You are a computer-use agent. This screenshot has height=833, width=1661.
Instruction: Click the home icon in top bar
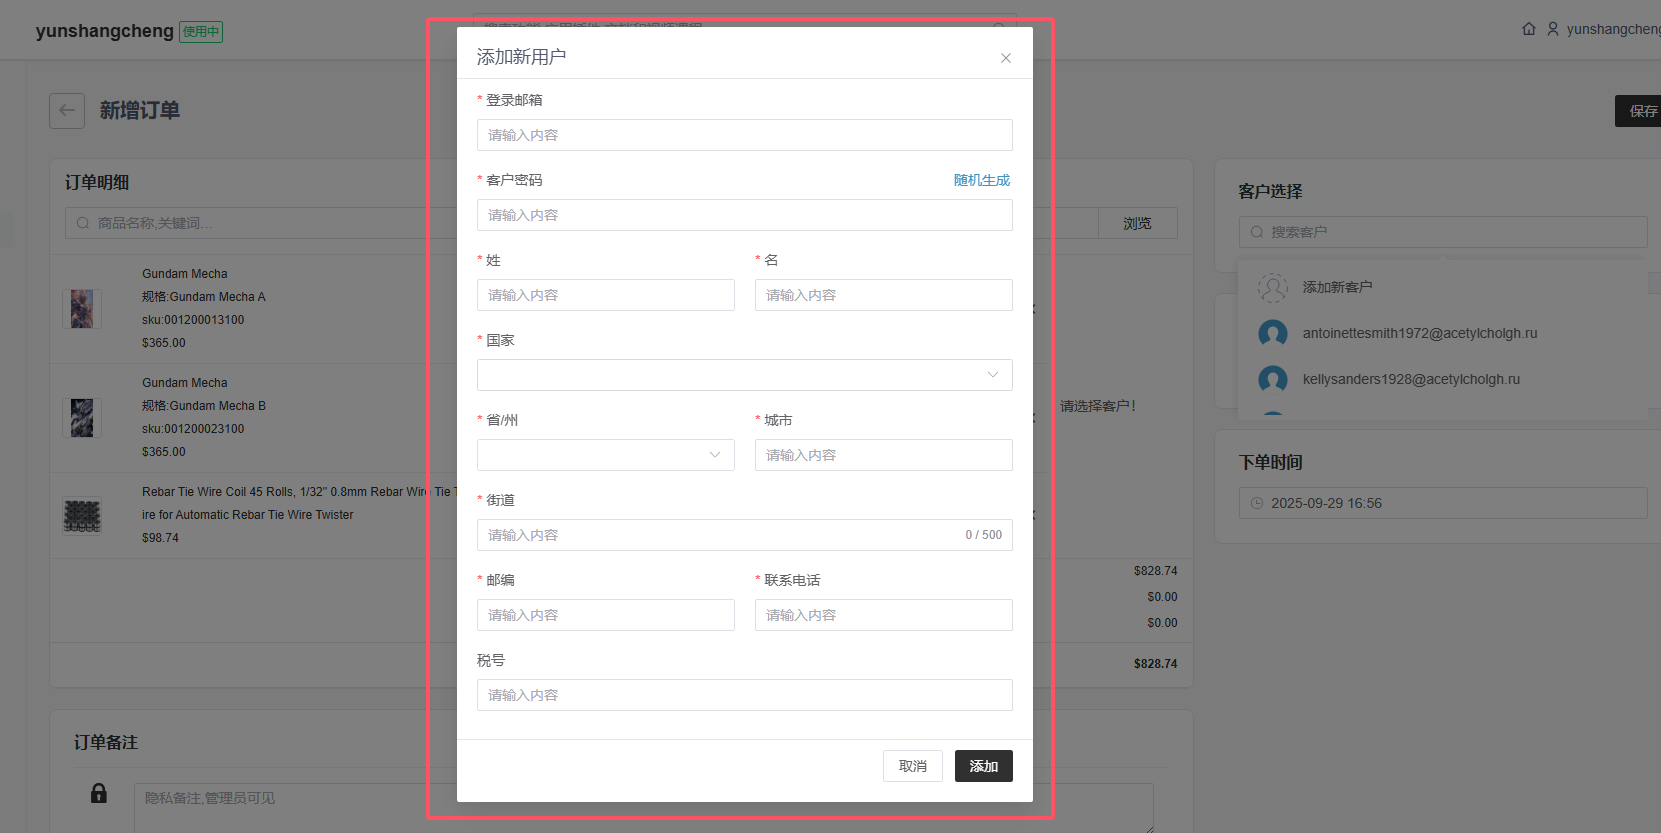1528,29
